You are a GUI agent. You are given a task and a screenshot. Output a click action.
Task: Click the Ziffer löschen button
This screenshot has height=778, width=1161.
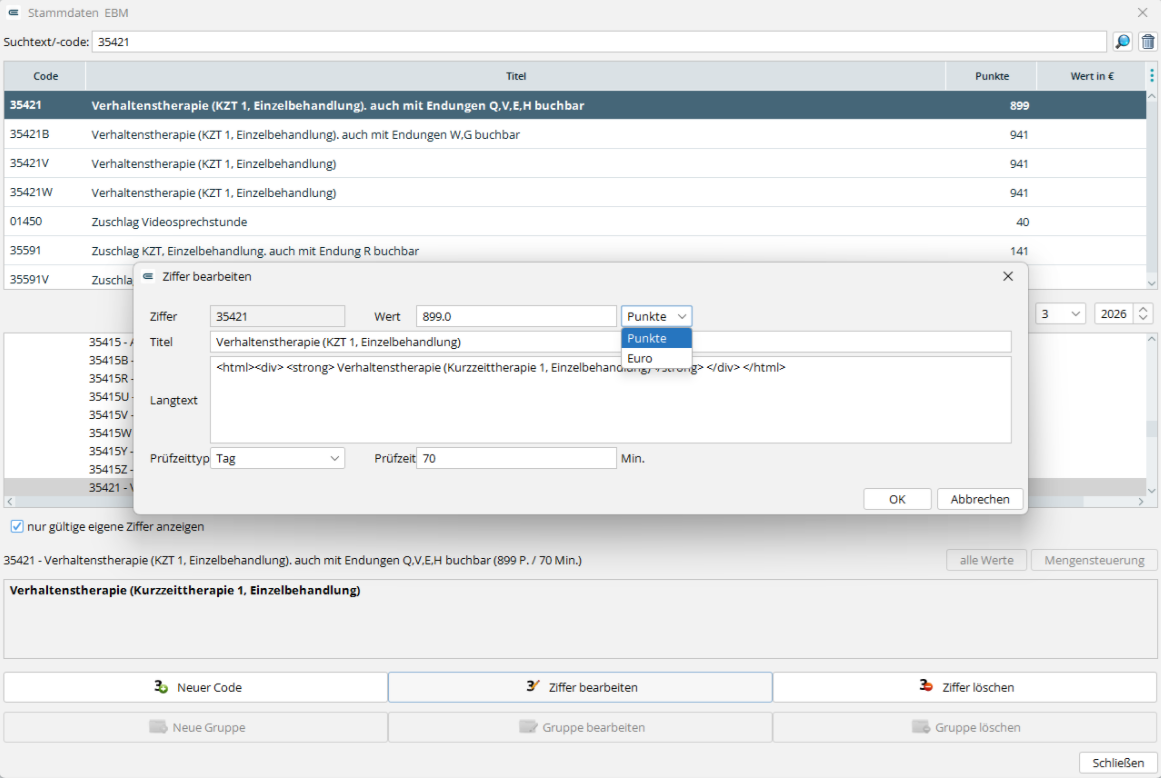pyautogui.click(x=965, y=687)
